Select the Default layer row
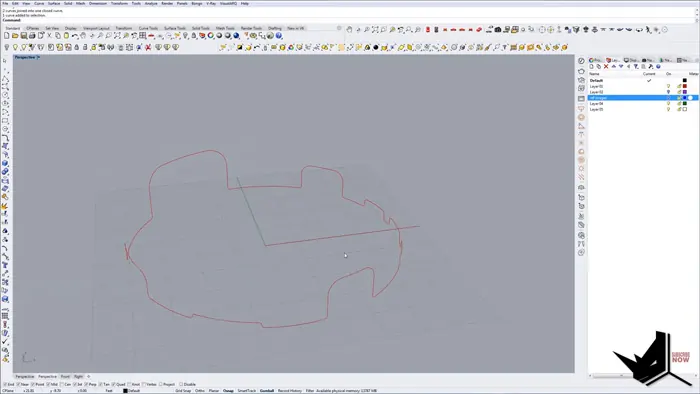The height and width of the screenshot is (394, 700). point(643,80)
